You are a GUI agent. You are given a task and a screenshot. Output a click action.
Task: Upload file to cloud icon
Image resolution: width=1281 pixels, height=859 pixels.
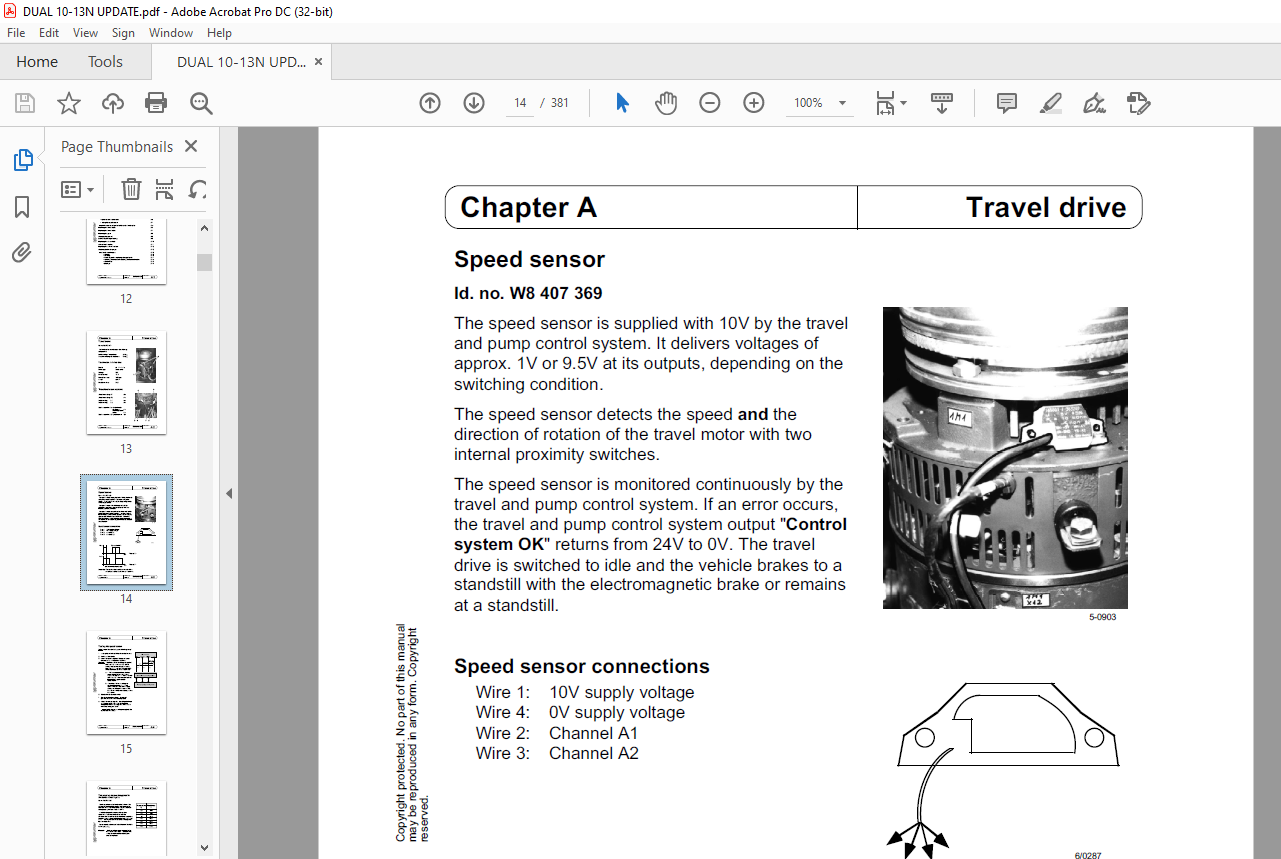pos(113,103)
